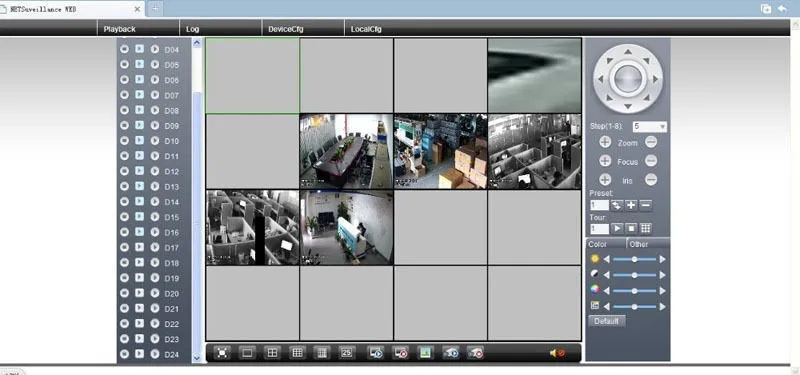800x375 pixels.
Task: Click the PTZ down arrow
Action: (628, 107)
